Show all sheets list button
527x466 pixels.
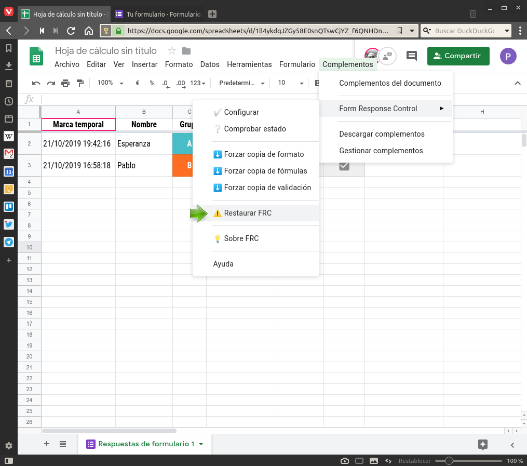coord(63,443)
